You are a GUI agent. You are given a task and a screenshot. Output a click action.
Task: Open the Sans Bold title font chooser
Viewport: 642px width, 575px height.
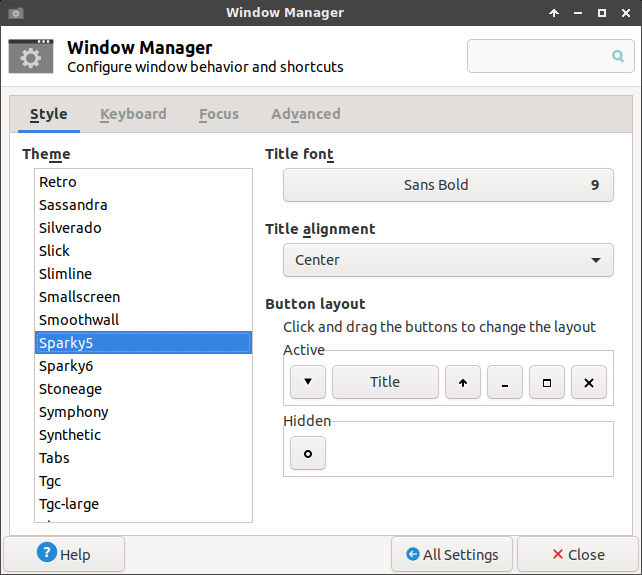(x=448, y=185)
